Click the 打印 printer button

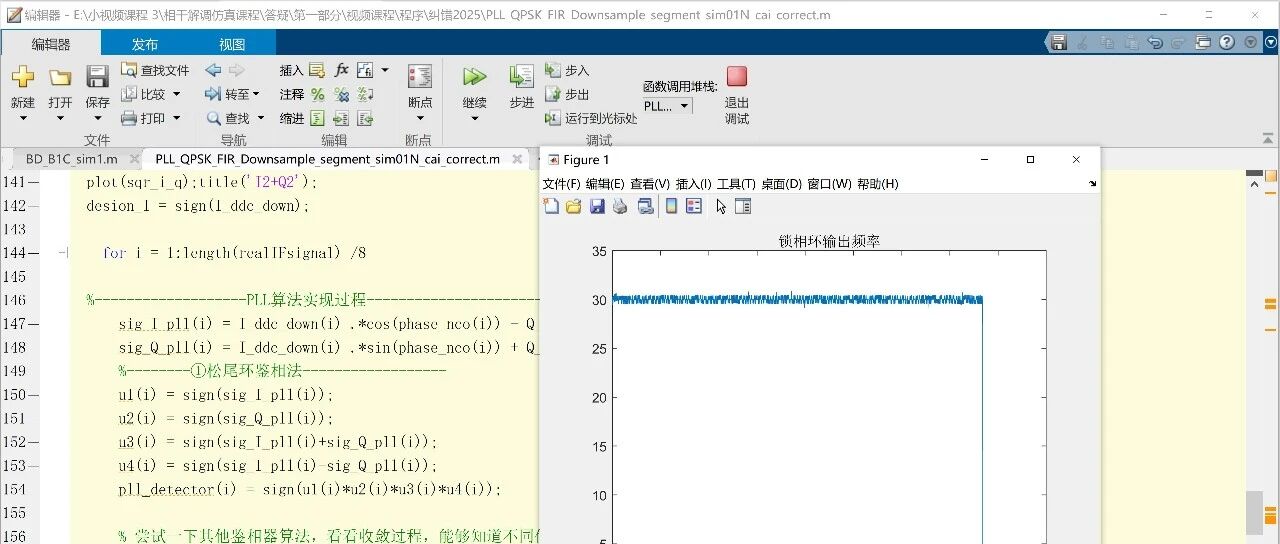click(150, 118)
